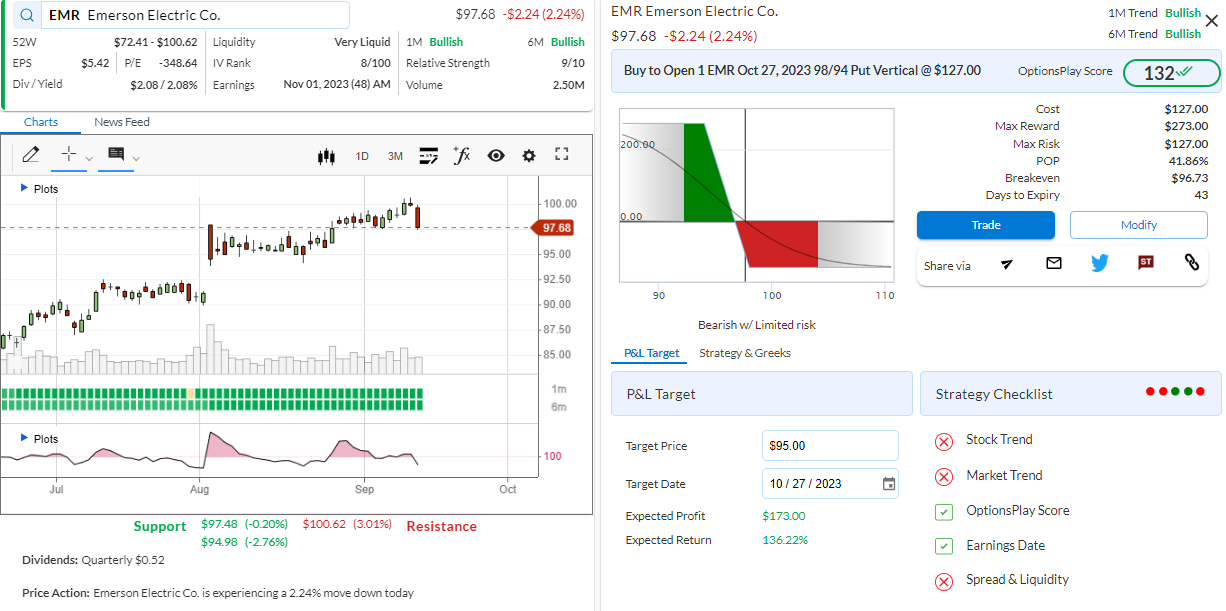Select the pencil drawing tool
The height and width of the screenshot is (611, 1226).
[30, 155]
